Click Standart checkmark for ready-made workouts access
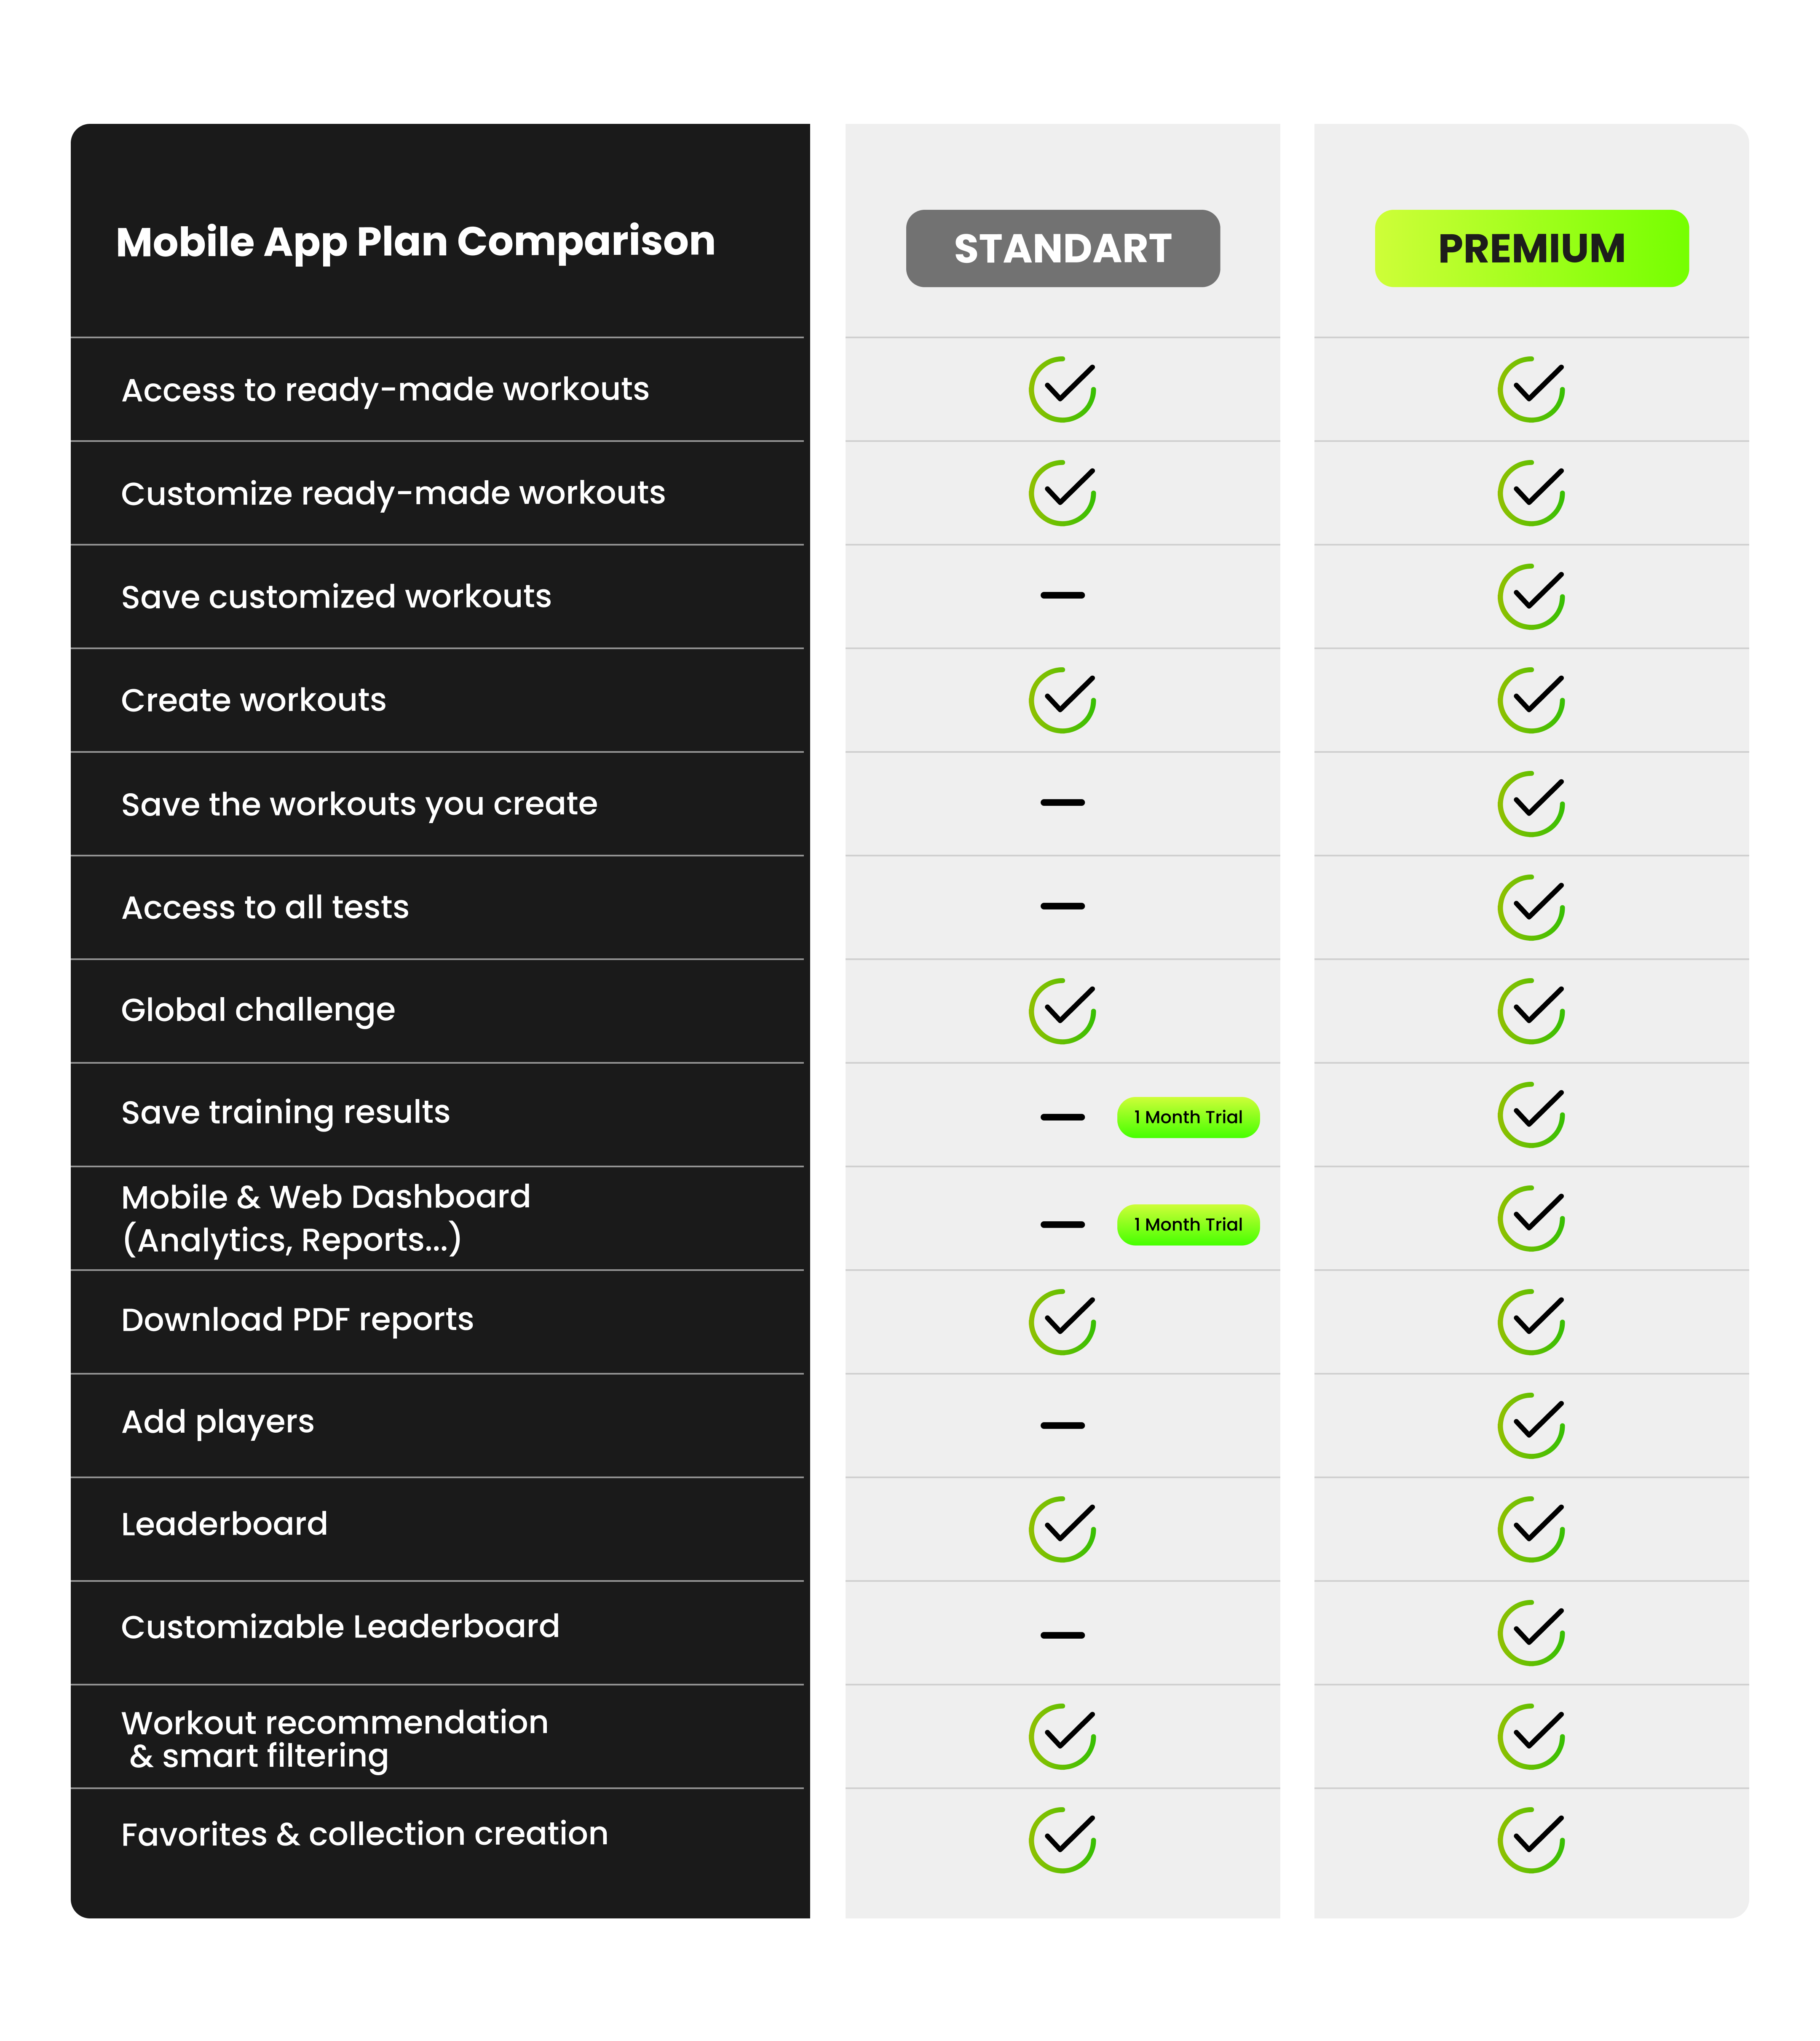The width and height of the screenshot is (1820, 2041). (x=1062, y=389)
